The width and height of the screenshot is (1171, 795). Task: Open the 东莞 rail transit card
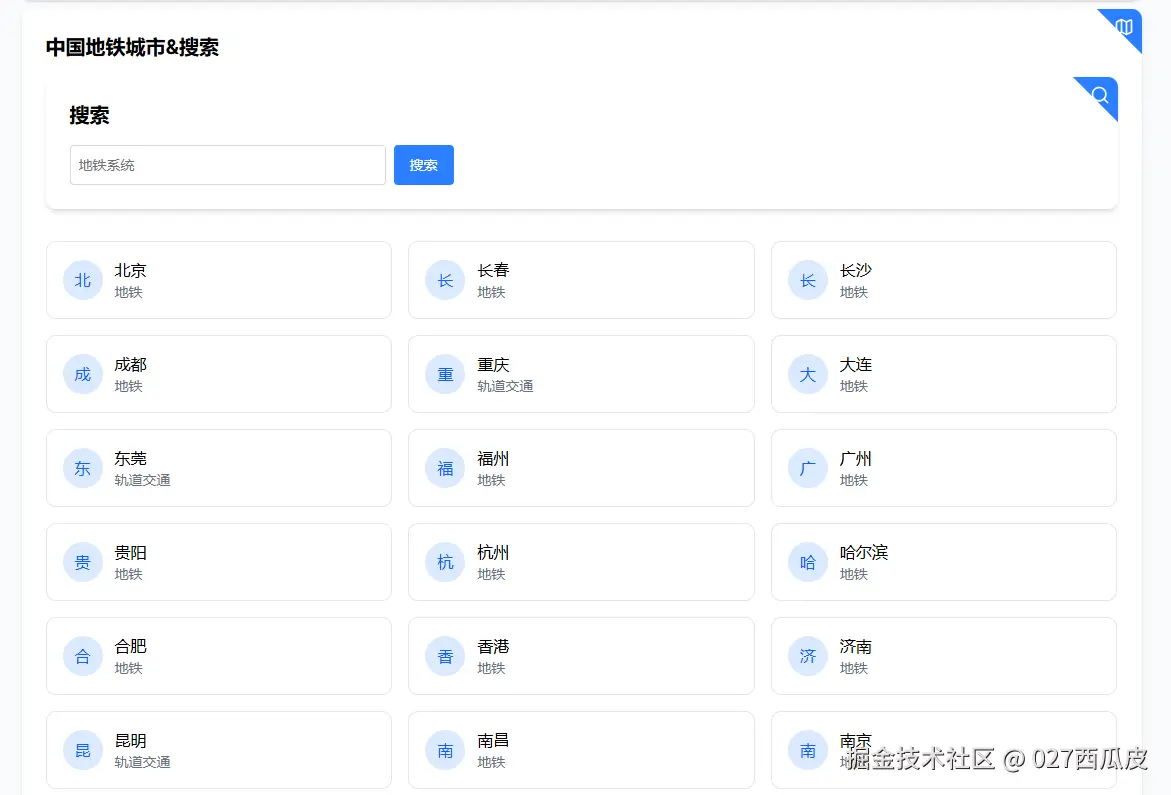218,468
